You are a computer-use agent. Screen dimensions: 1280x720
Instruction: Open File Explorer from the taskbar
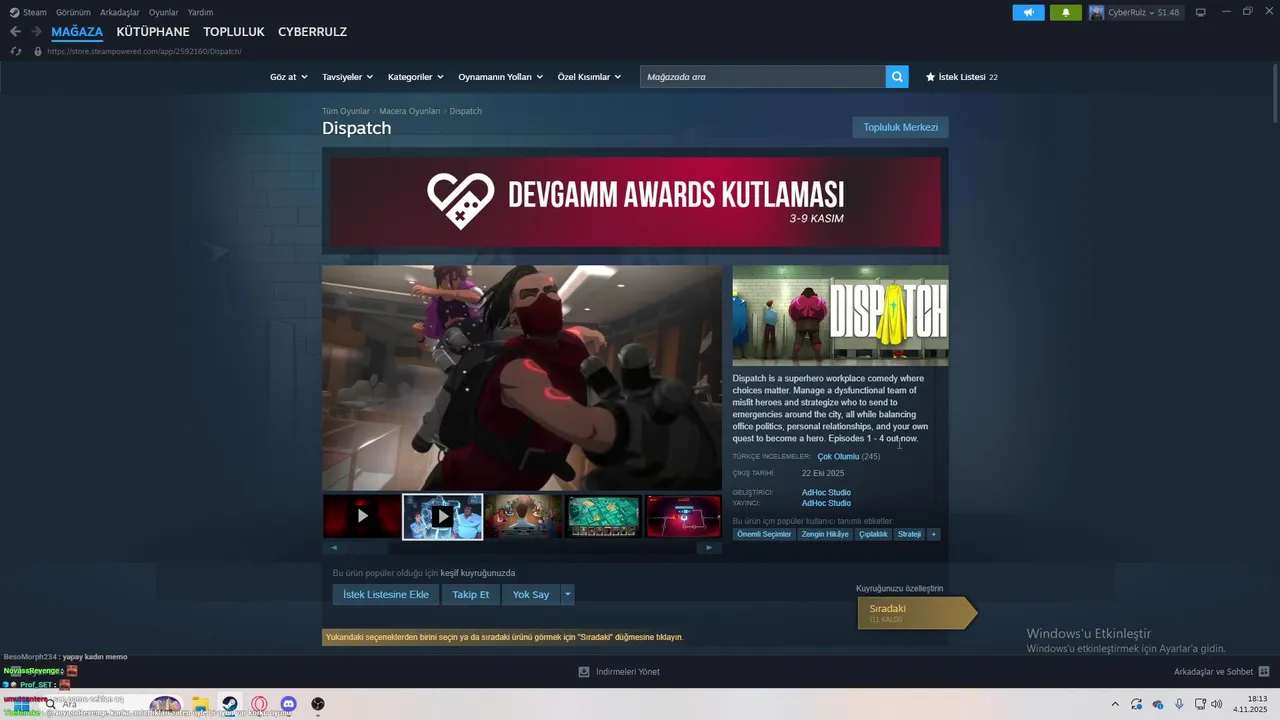point(200,704)
